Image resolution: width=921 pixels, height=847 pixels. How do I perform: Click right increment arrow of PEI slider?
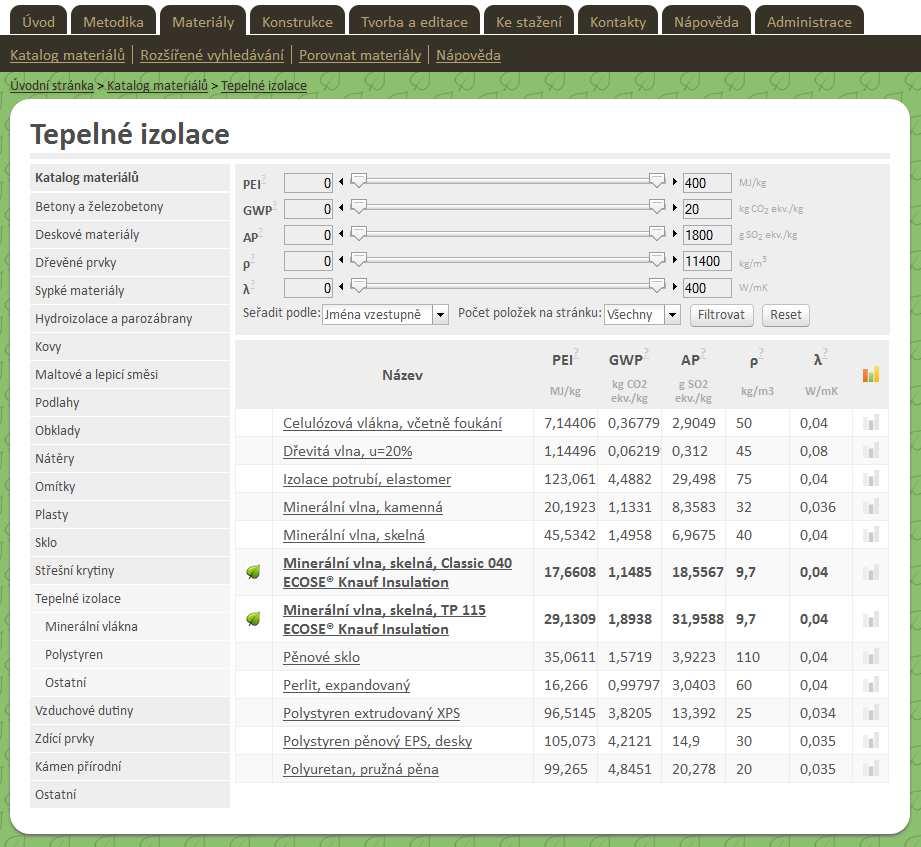674,182
